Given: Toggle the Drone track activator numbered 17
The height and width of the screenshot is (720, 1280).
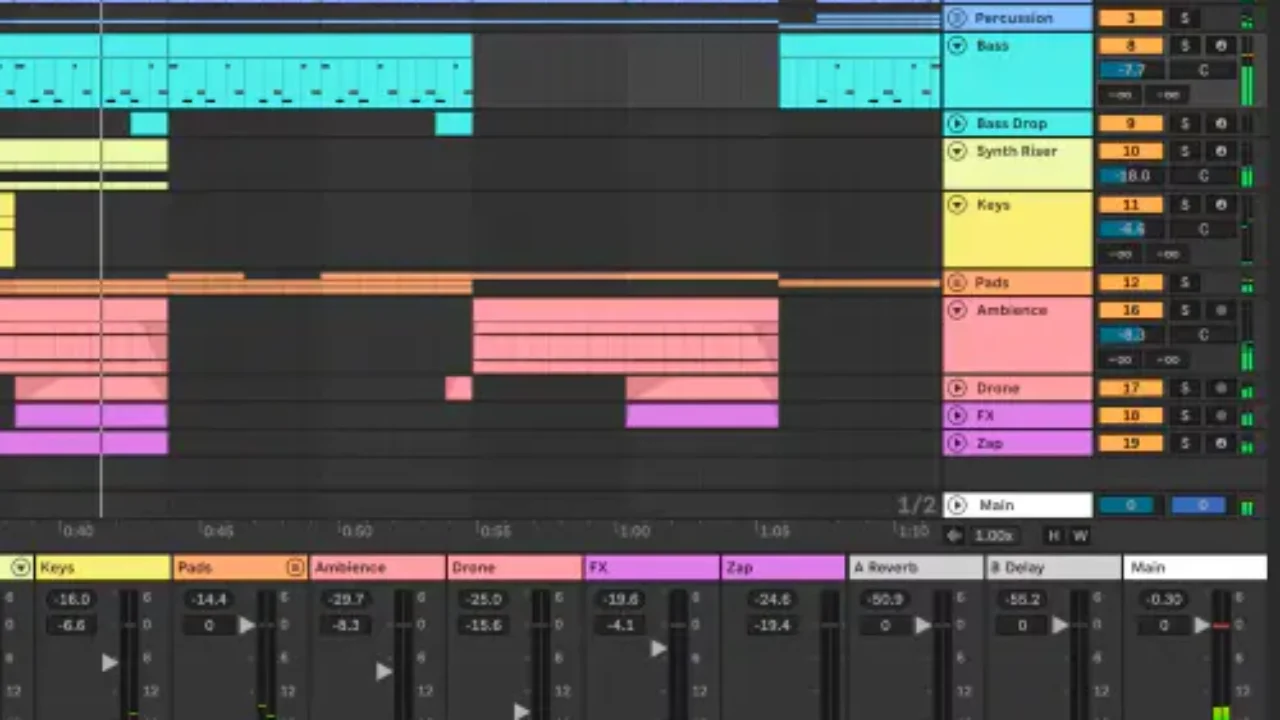Looking at the screenshot, I should pyautogui.click(x=1130, y=388).
